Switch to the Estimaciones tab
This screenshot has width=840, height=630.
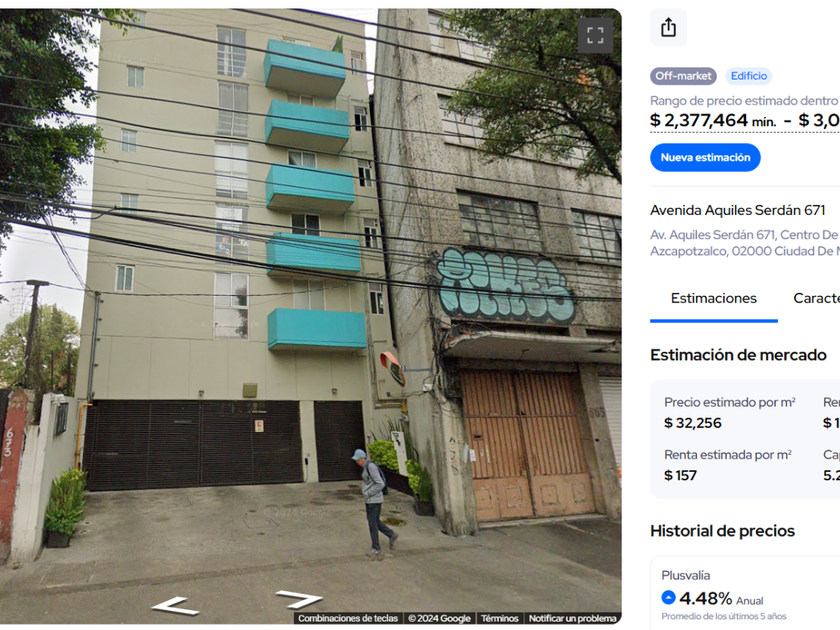714,298
